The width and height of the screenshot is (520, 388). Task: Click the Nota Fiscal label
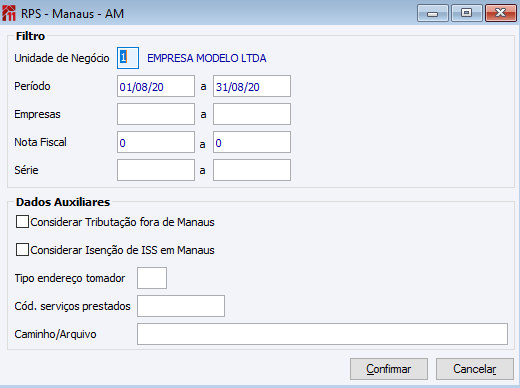40,142
